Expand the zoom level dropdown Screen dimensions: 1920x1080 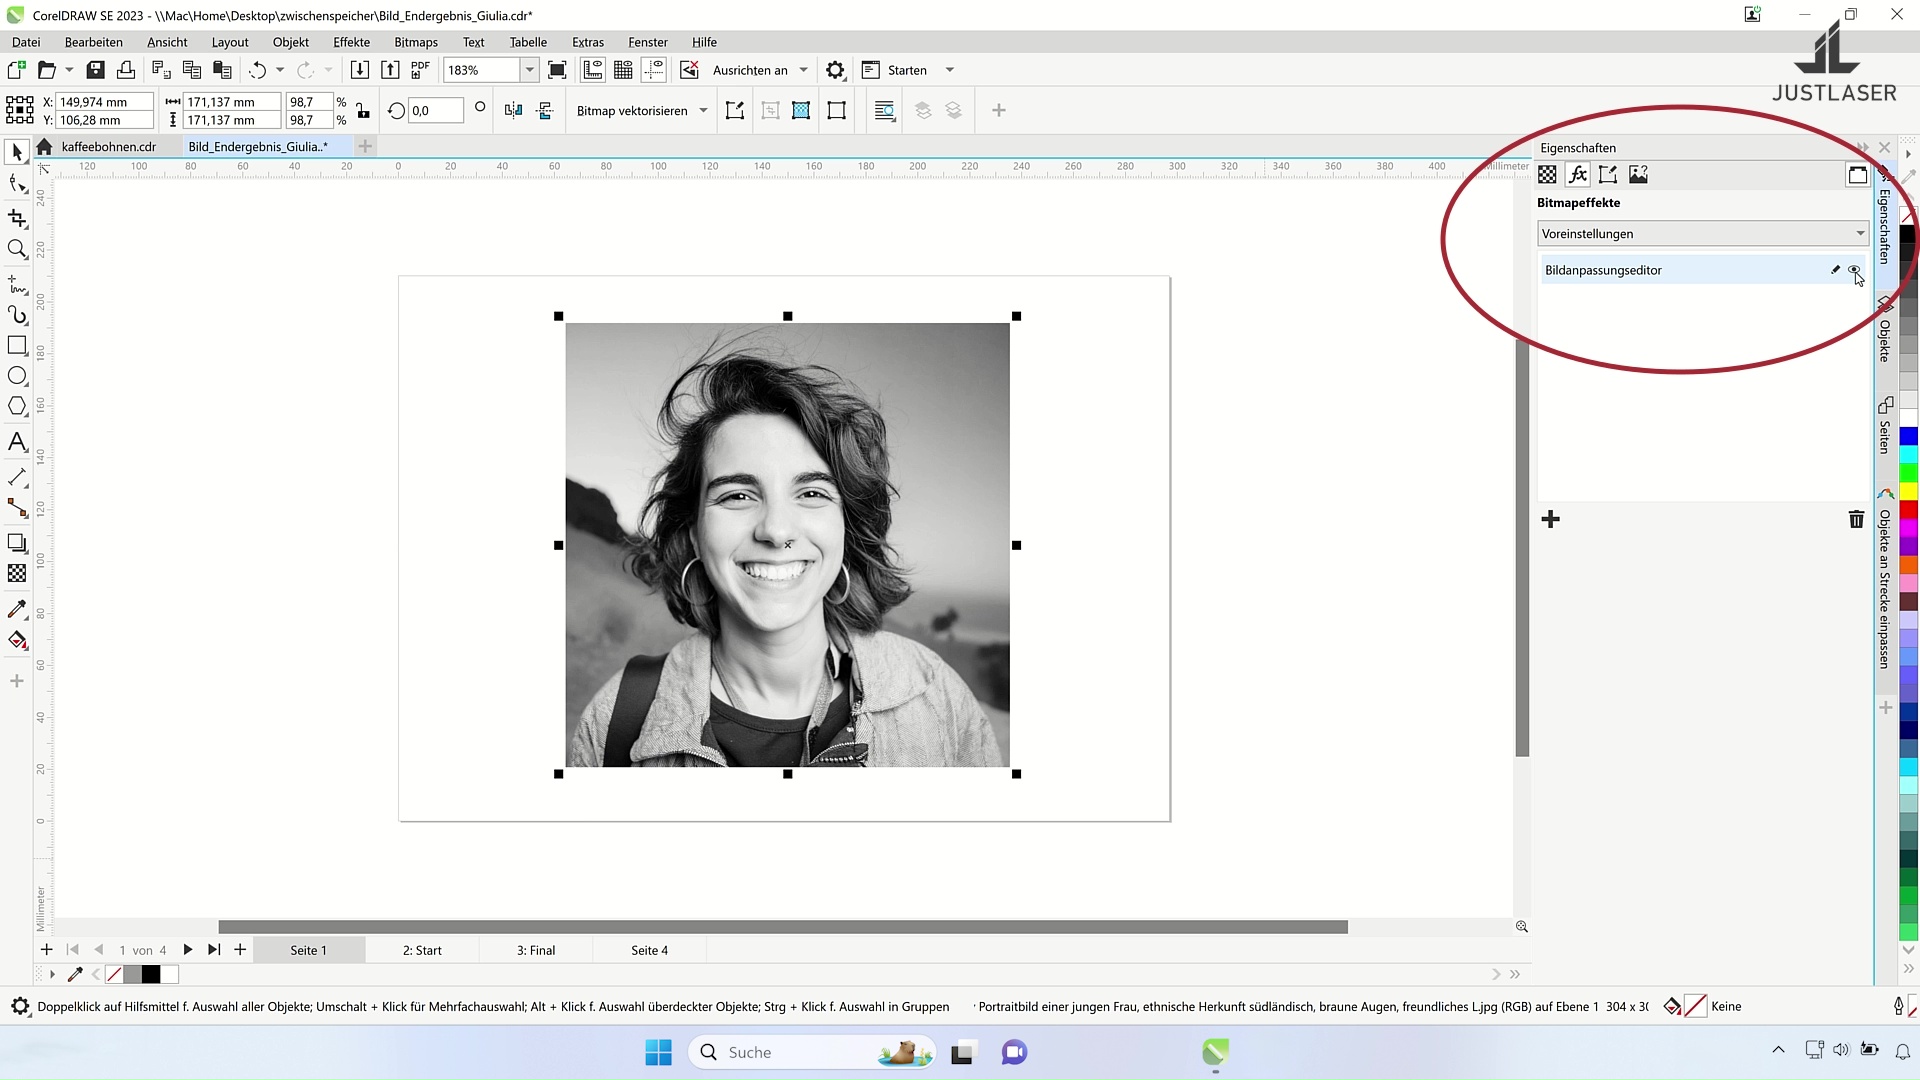[529, 70]
